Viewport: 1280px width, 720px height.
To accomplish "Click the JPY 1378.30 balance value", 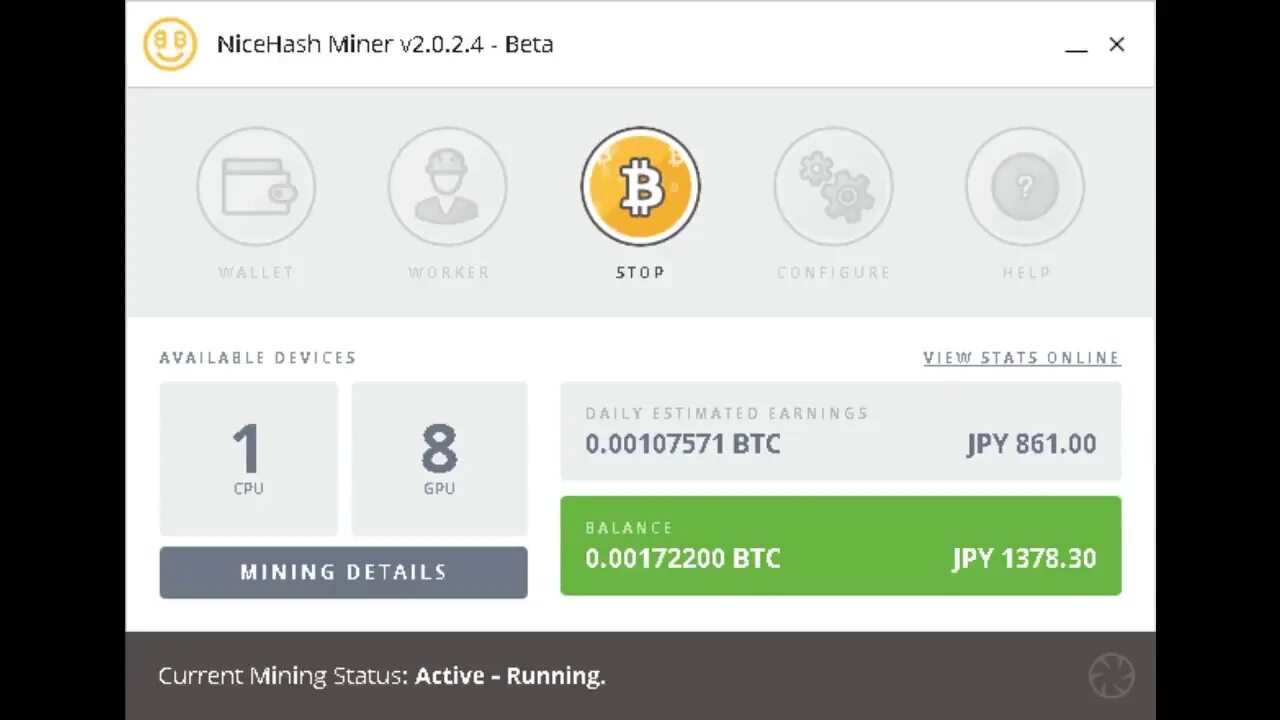I will point(1024,558).
